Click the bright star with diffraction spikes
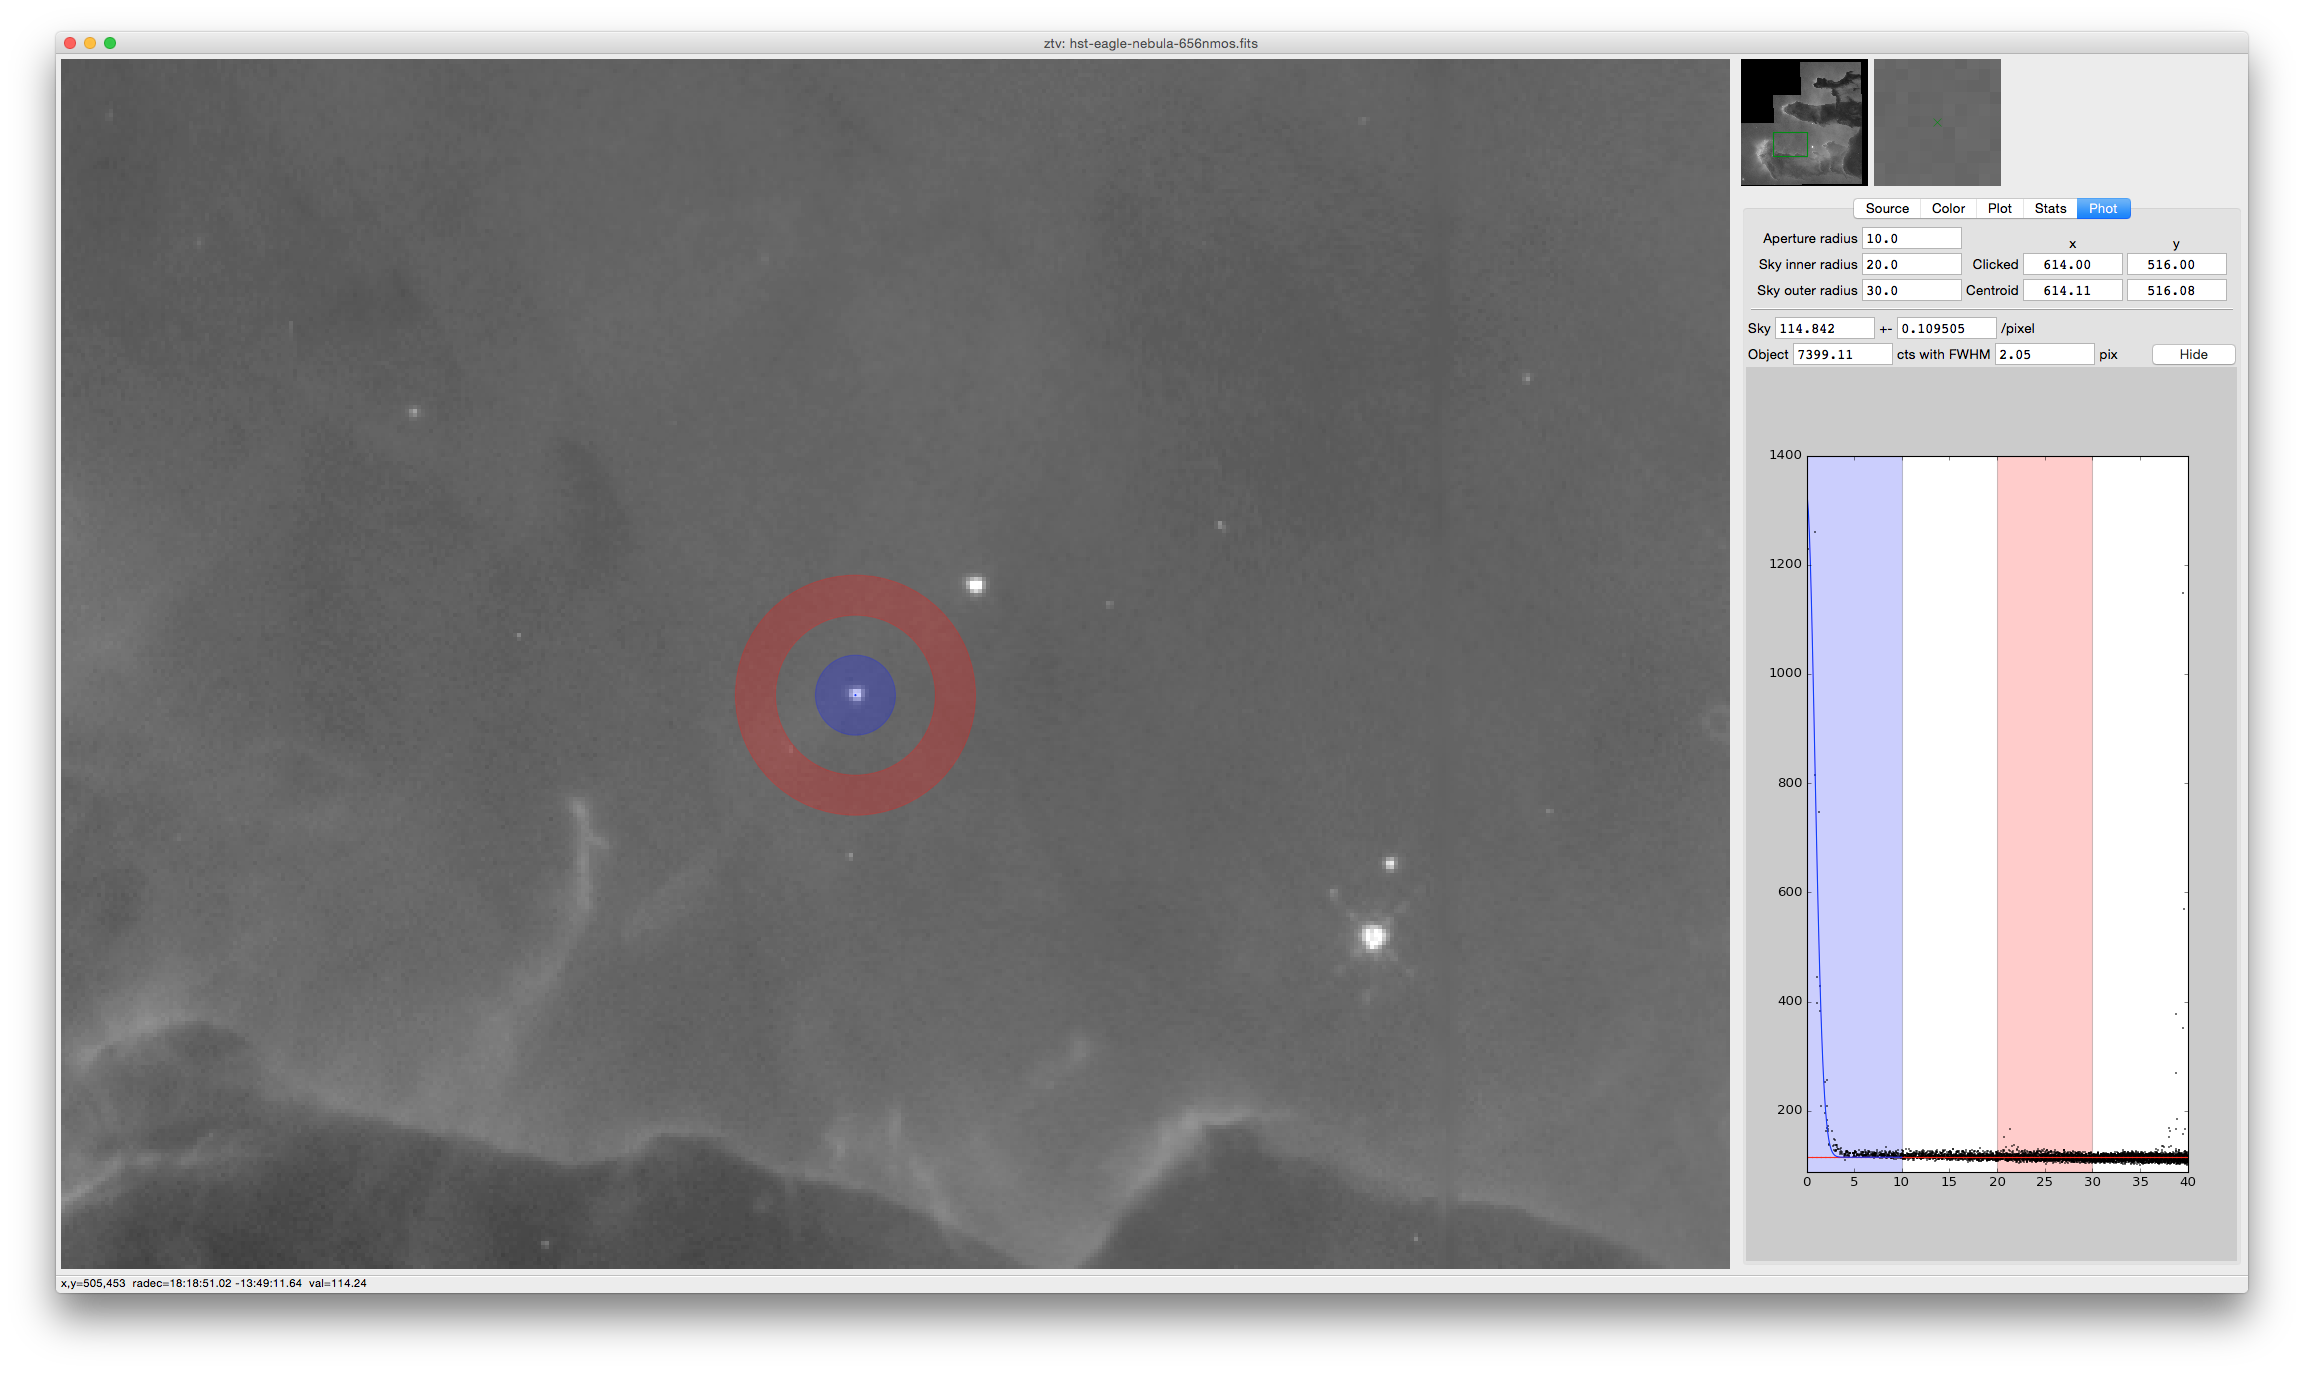The image size is (2304, 1373). (x=1373, y=936)
